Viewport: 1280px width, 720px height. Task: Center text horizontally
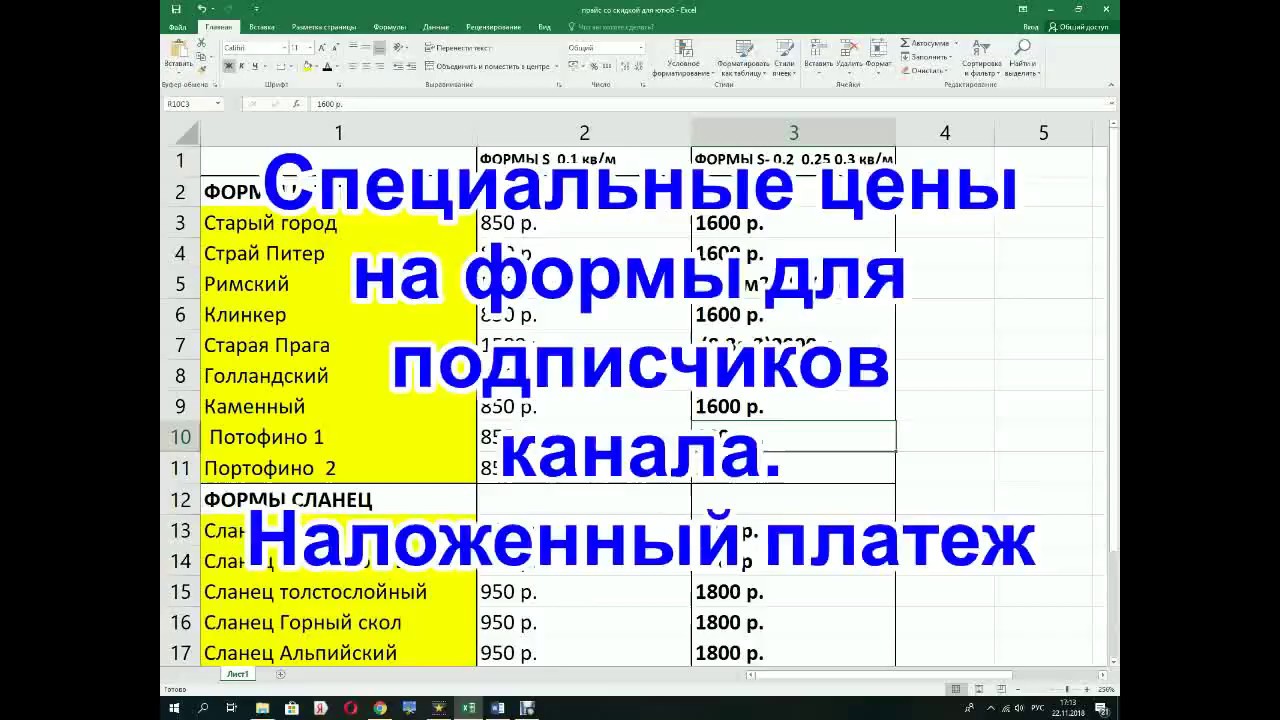point(366,66)
